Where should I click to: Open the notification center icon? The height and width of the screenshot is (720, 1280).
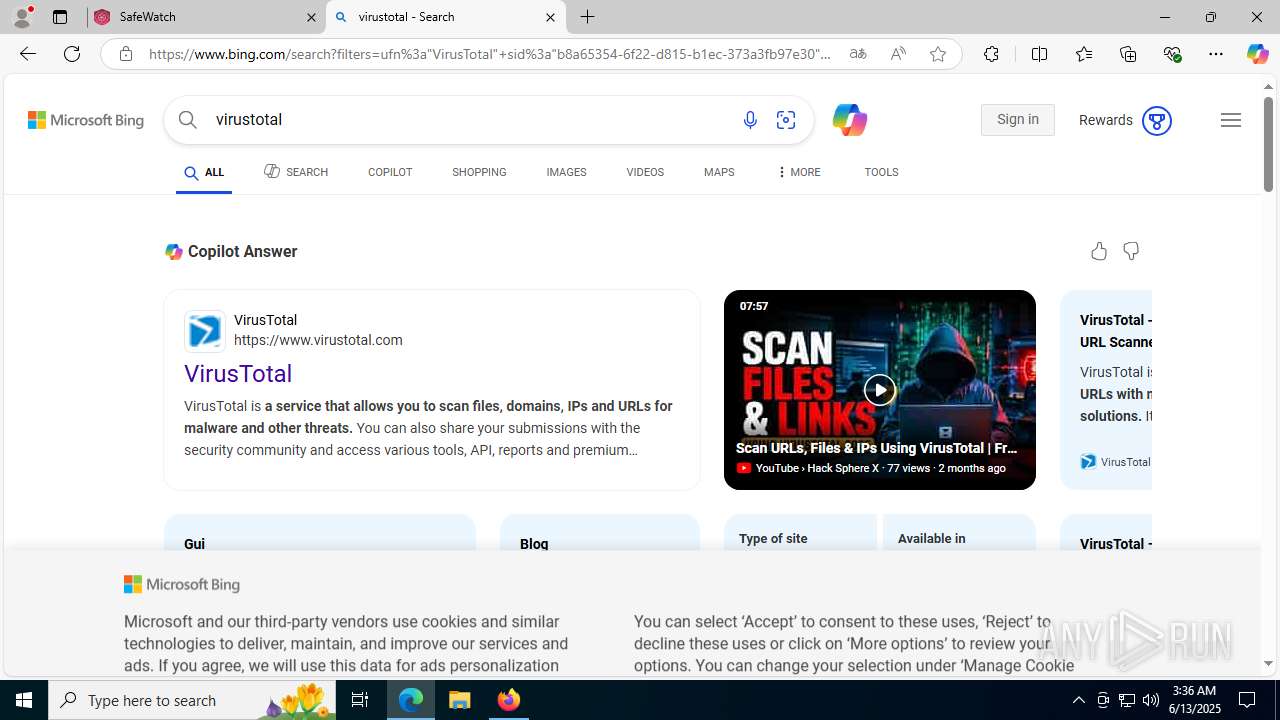coord(1248,700)
